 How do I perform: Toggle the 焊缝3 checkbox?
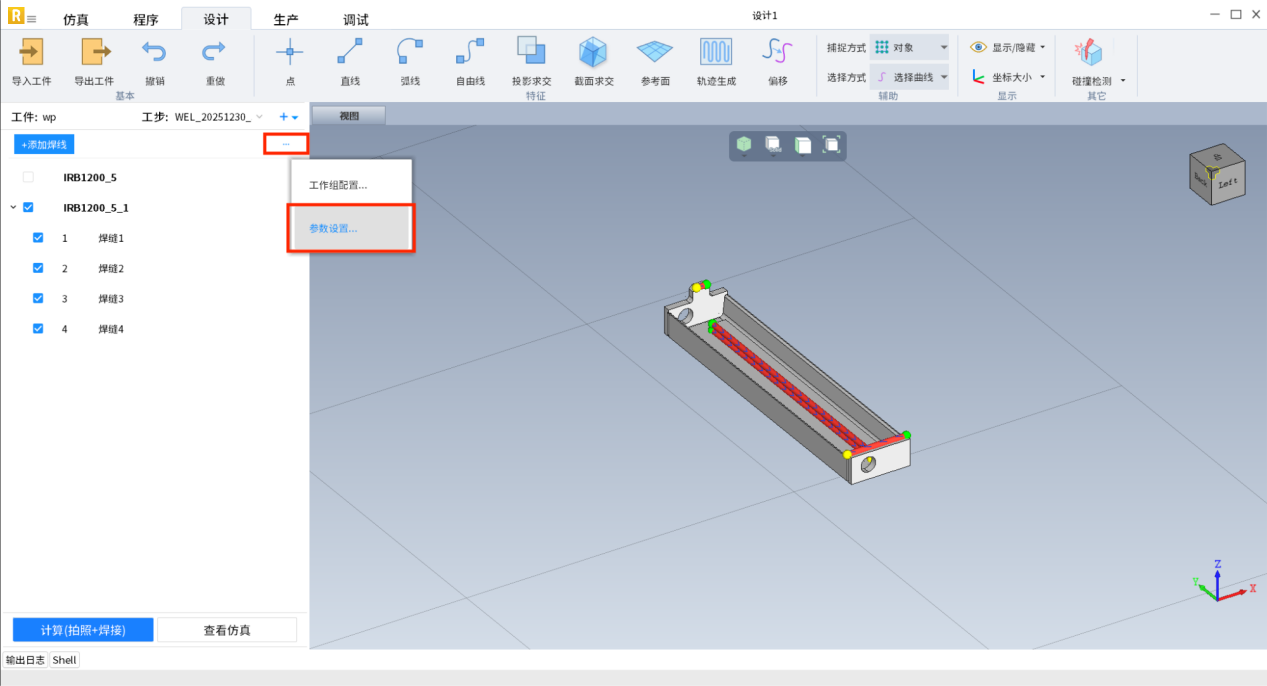tap(38, 298)
